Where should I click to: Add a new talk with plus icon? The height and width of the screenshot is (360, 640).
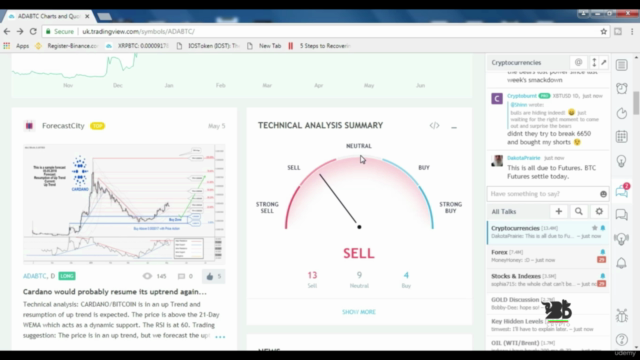pyautogui.click(x=558, y=211)
